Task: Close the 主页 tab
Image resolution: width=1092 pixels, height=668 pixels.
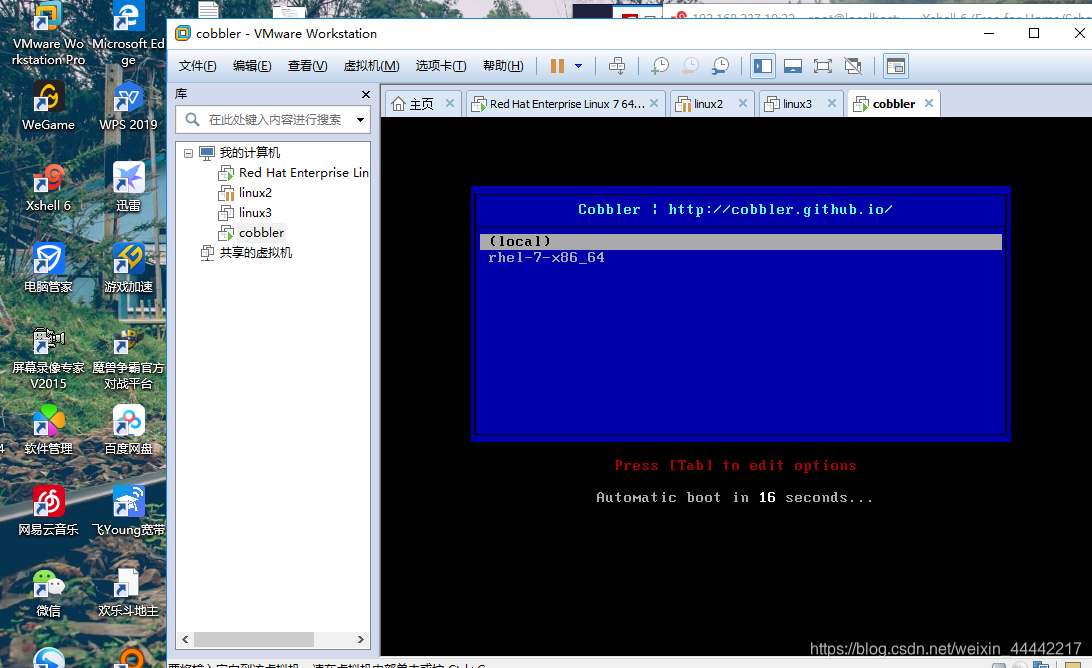Action: tap(450, 103)
